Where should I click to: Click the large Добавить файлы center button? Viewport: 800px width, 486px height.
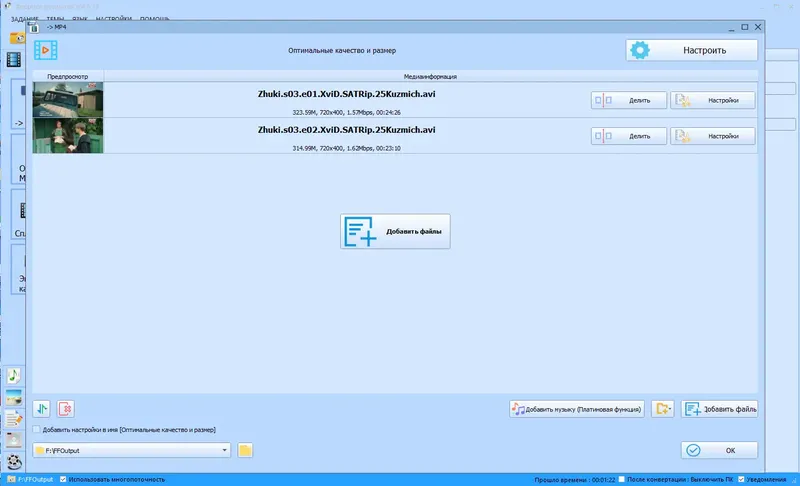395,231
